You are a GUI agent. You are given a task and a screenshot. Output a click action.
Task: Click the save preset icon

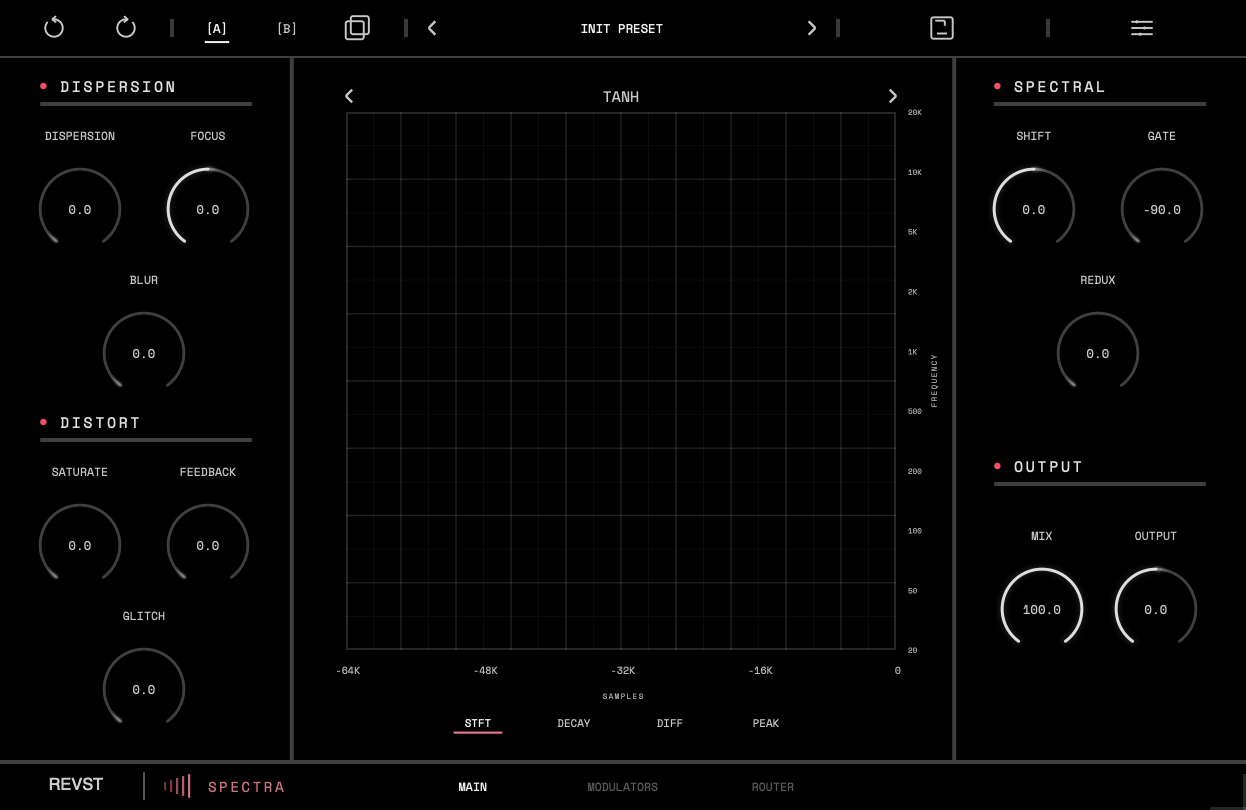click(942, 28)
